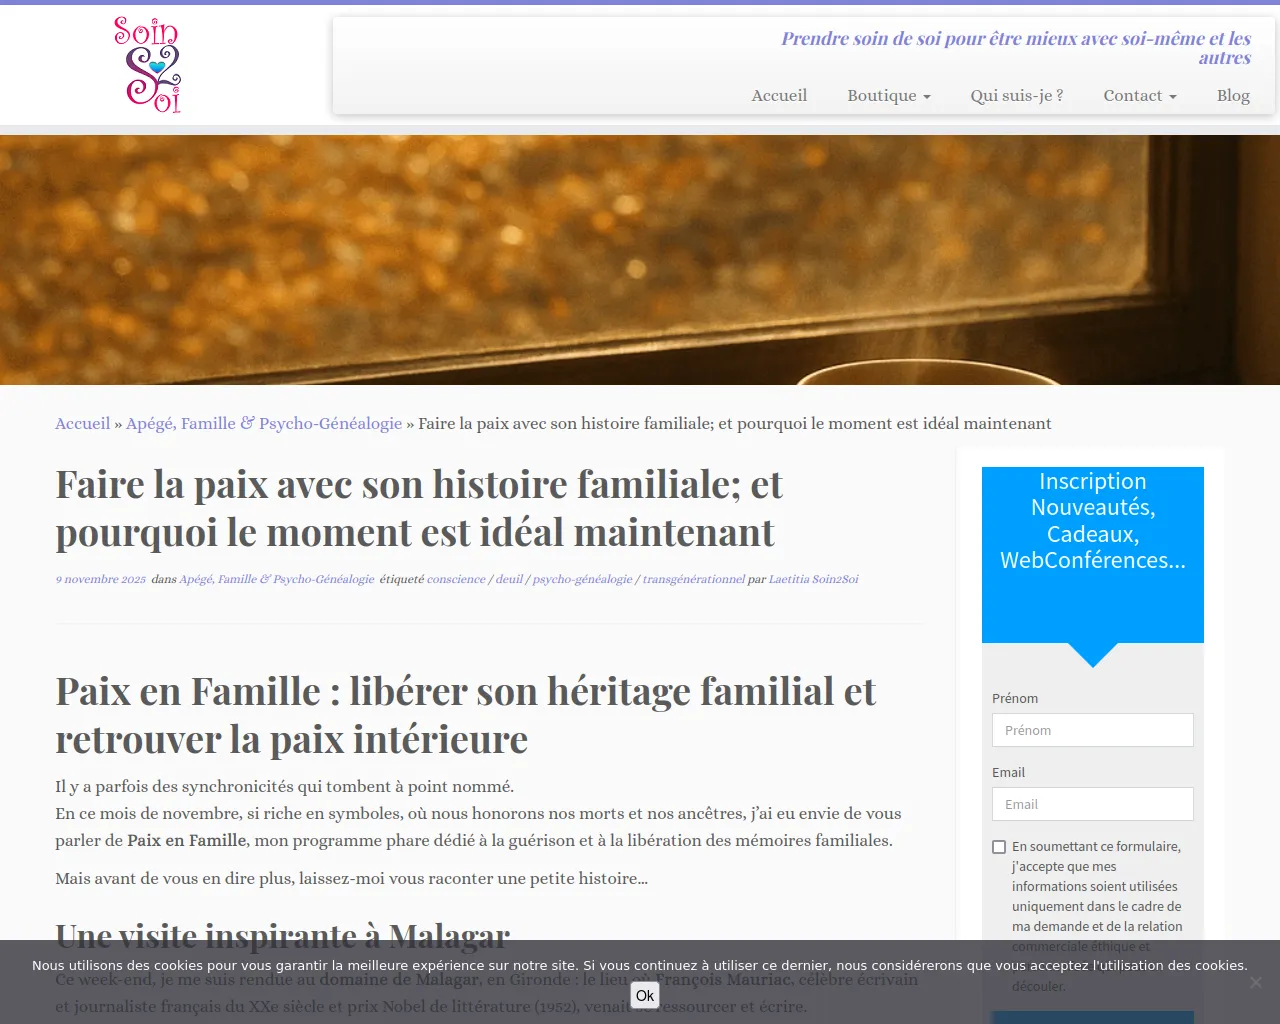
Task: Go to the Blog section
Action: (1233, 95)
